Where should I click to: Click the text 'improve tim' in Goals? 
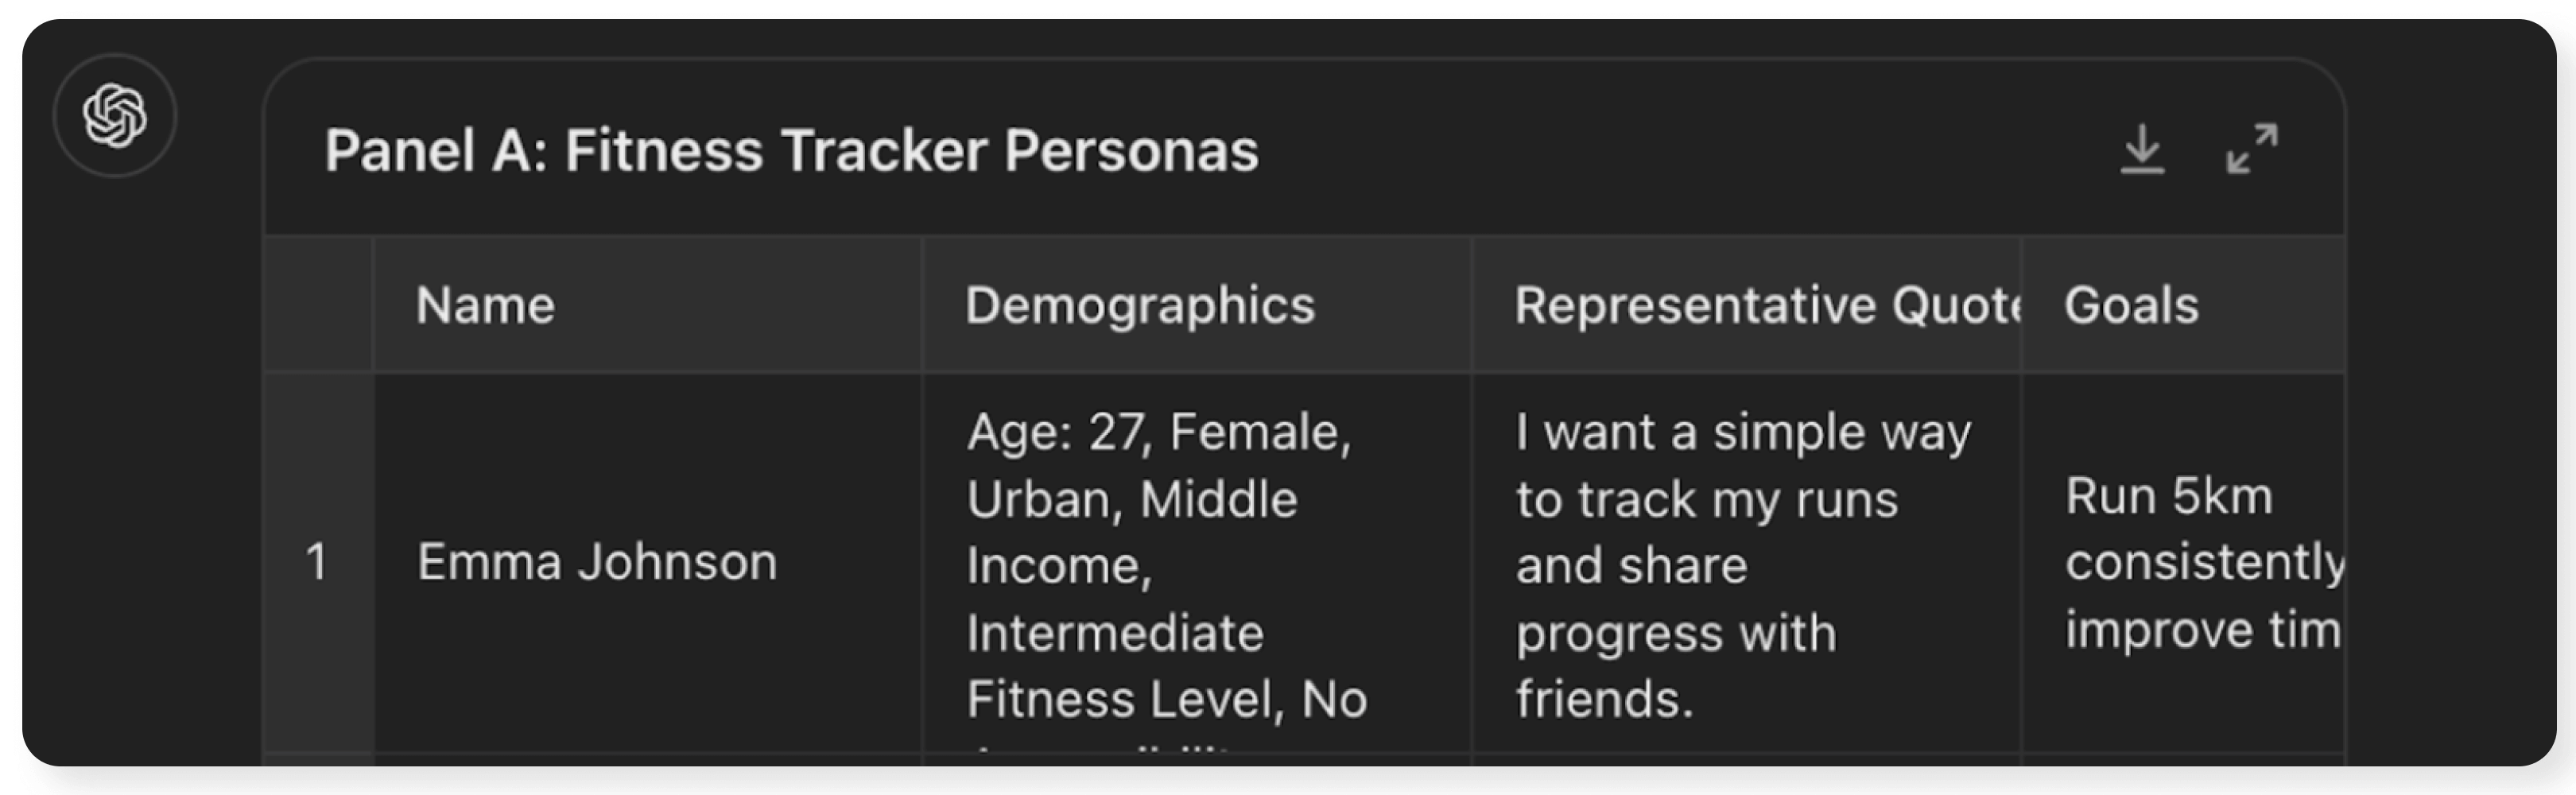2203,630
